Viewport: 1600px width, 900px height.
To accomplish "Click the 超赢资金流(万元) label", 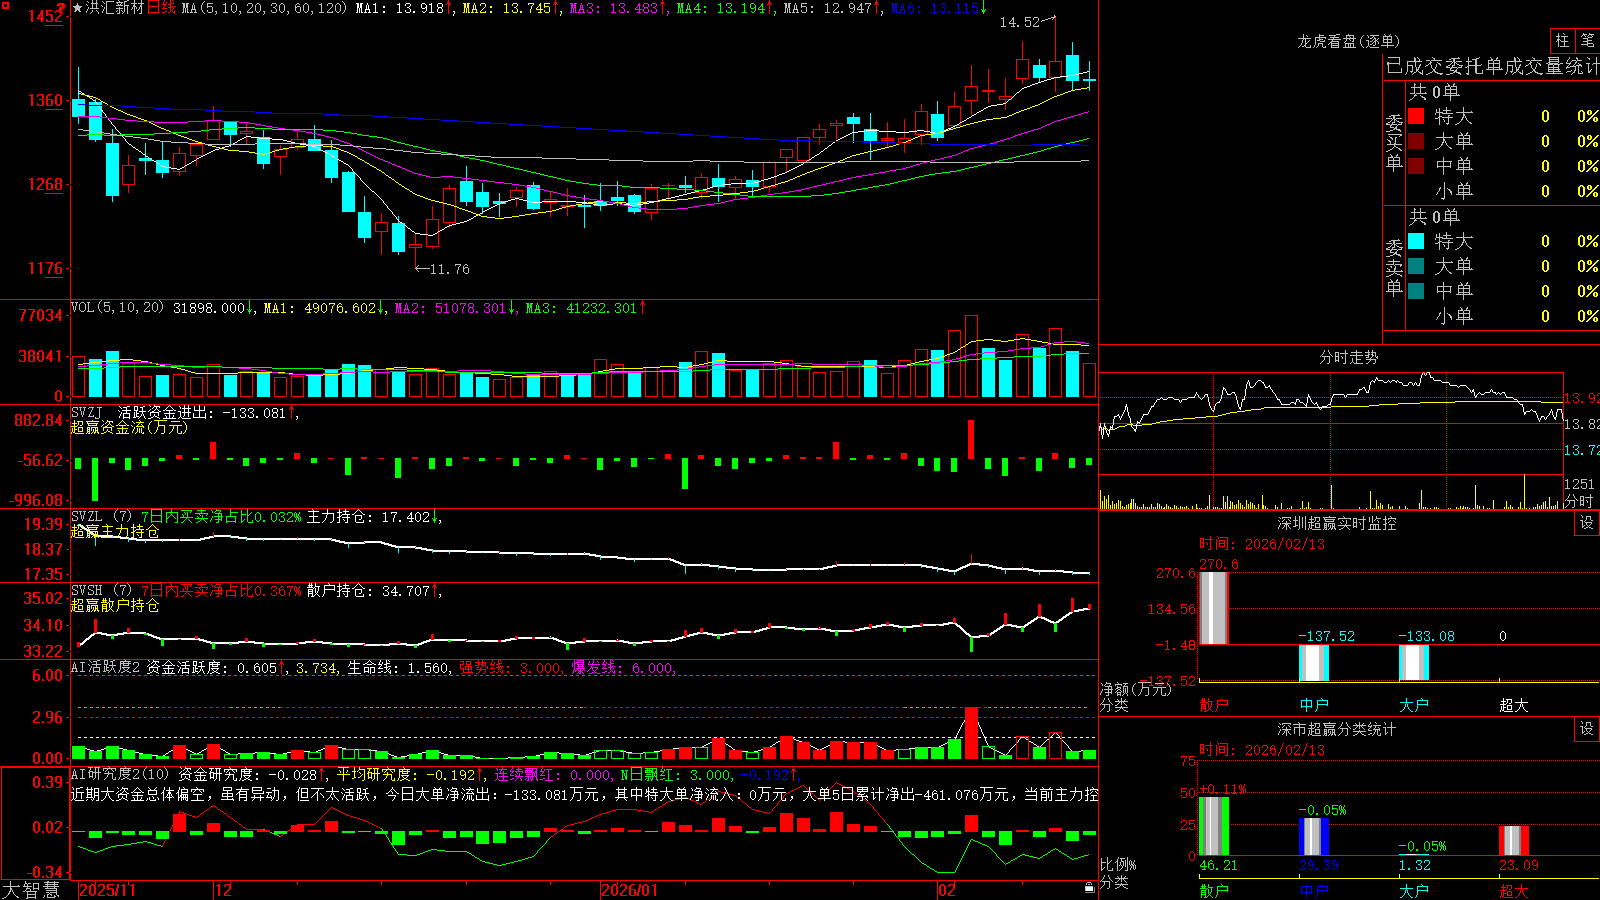I will click(x=129, y=428).
